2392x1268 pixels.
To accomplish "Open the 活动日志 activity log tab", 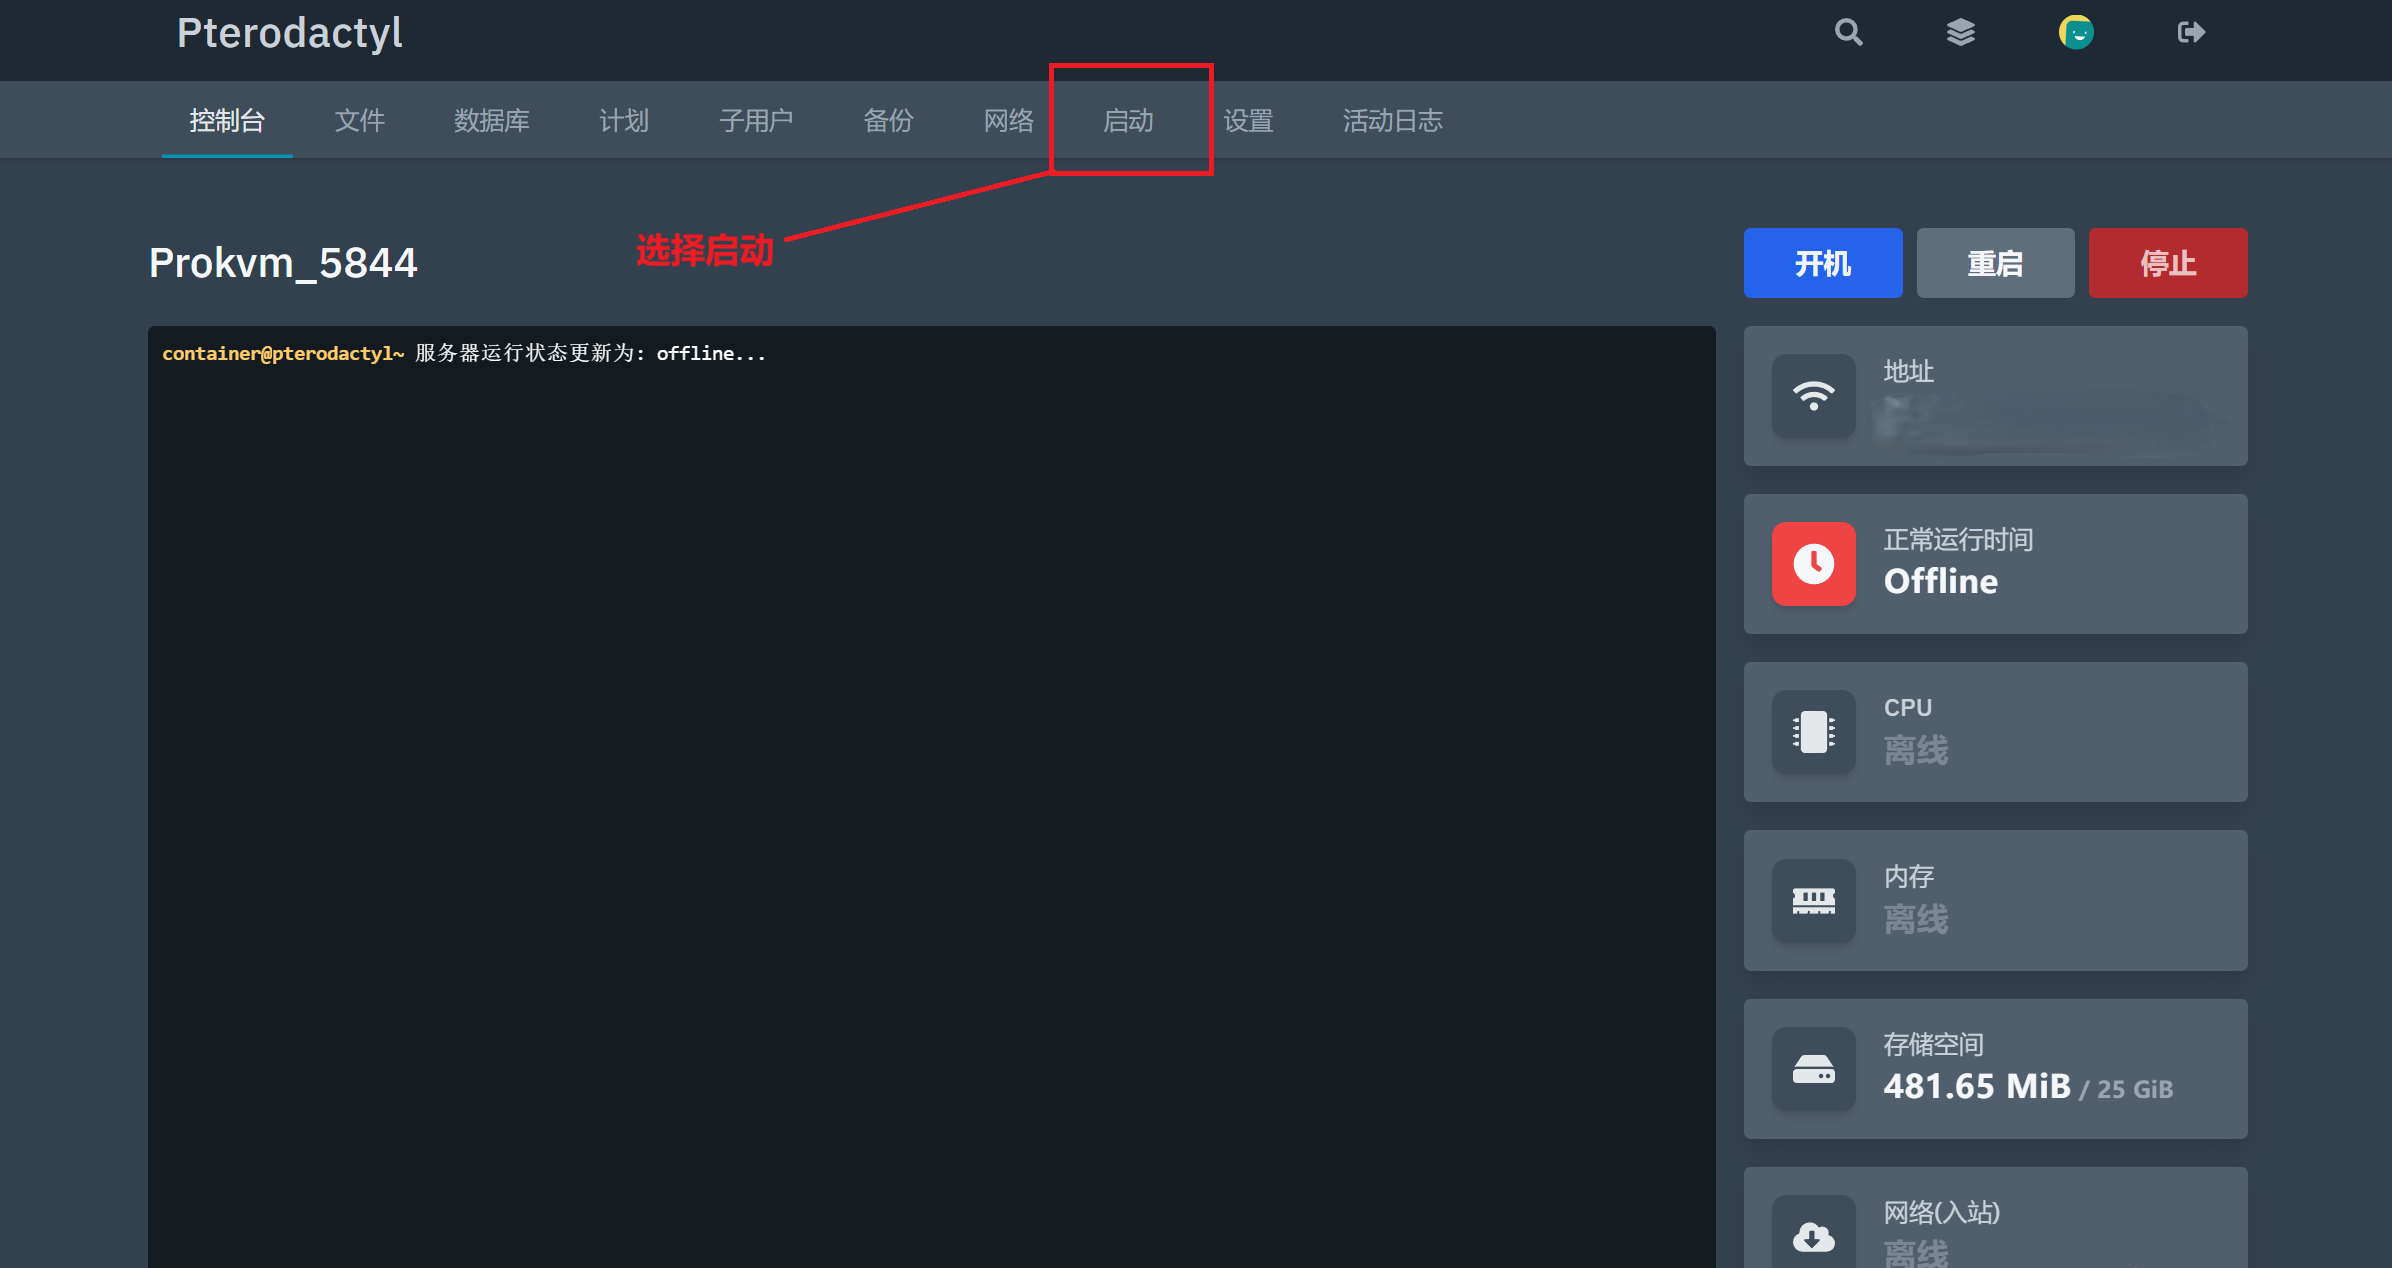I will tap(1392, 121).
